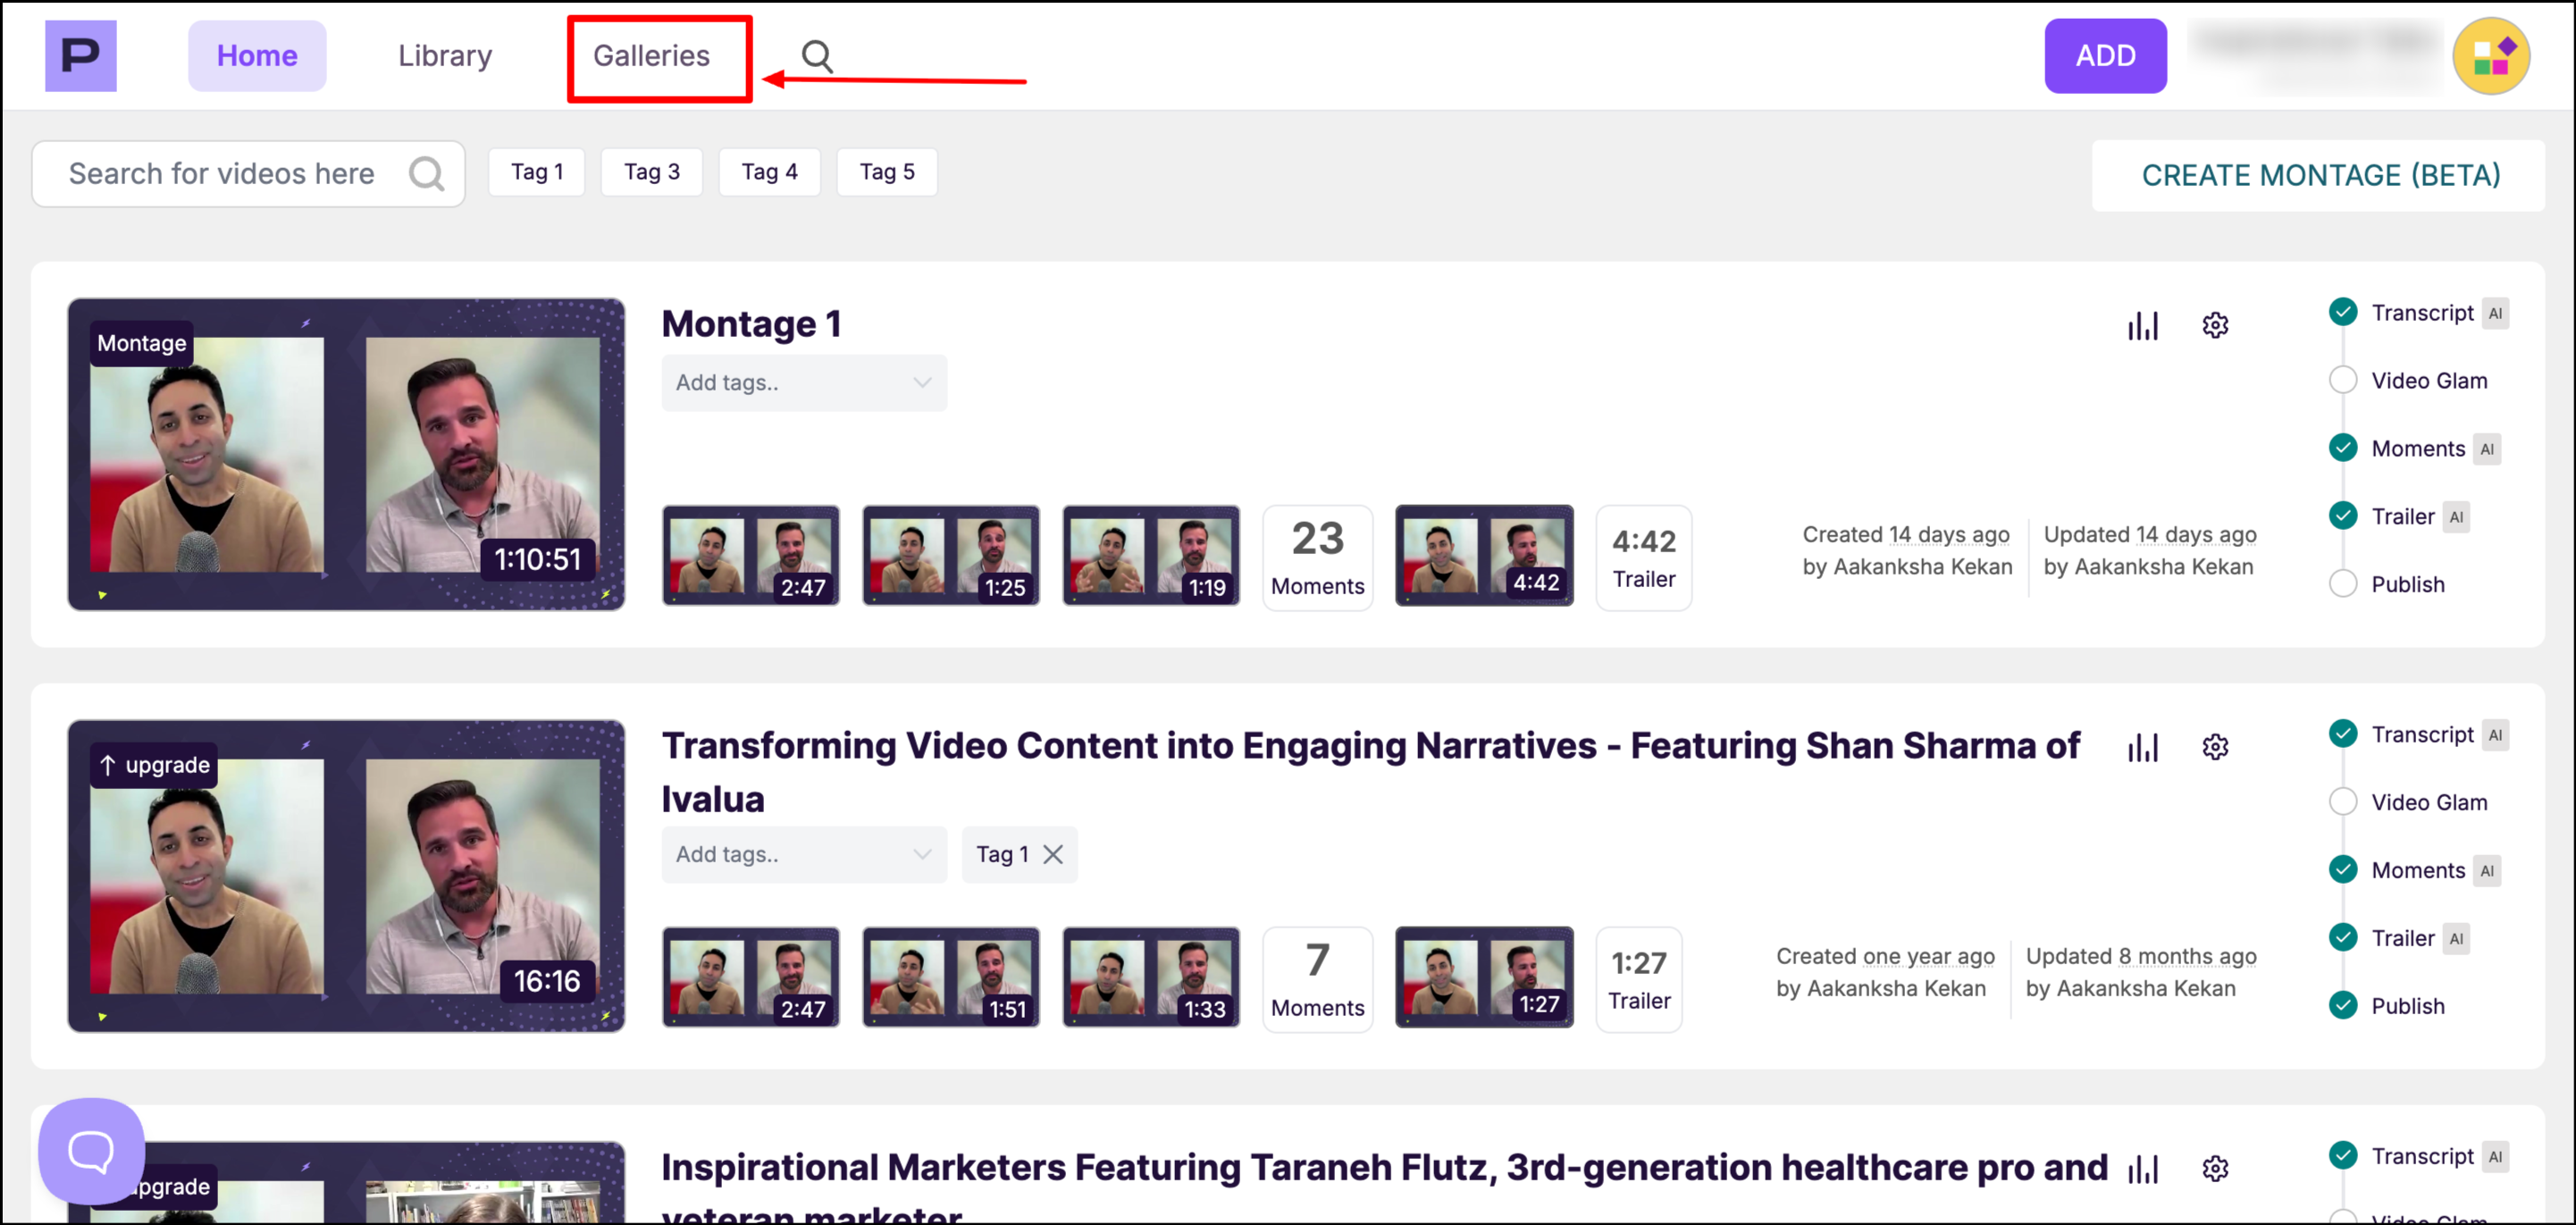Toggle Publish step for Montage 1
This screenshot has height=1225, width=2576.
click(x=2342, y=584)
